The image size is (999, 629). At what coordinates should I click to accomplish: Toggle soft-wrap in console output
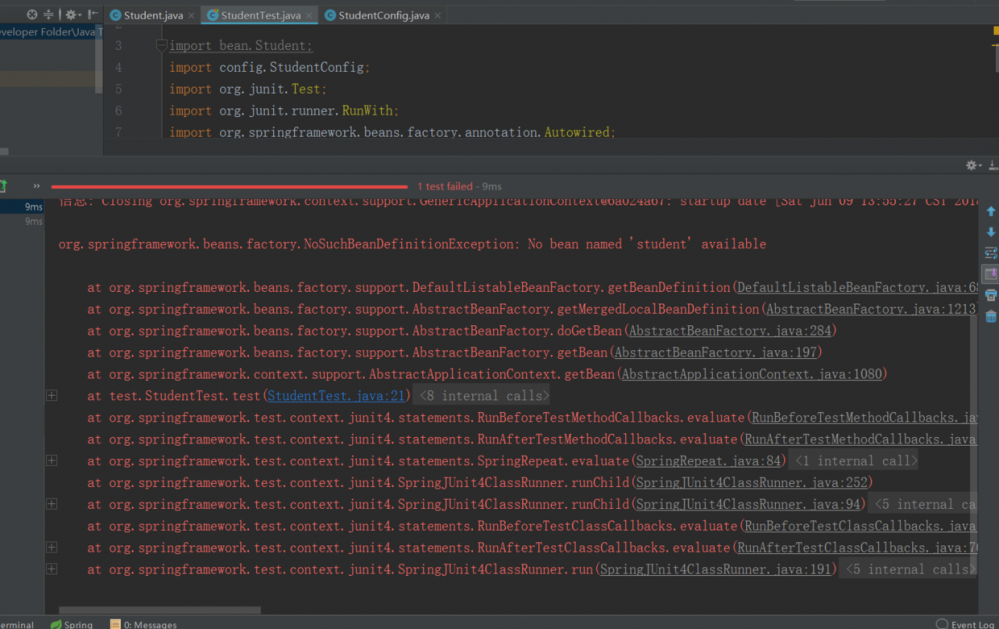990,254
